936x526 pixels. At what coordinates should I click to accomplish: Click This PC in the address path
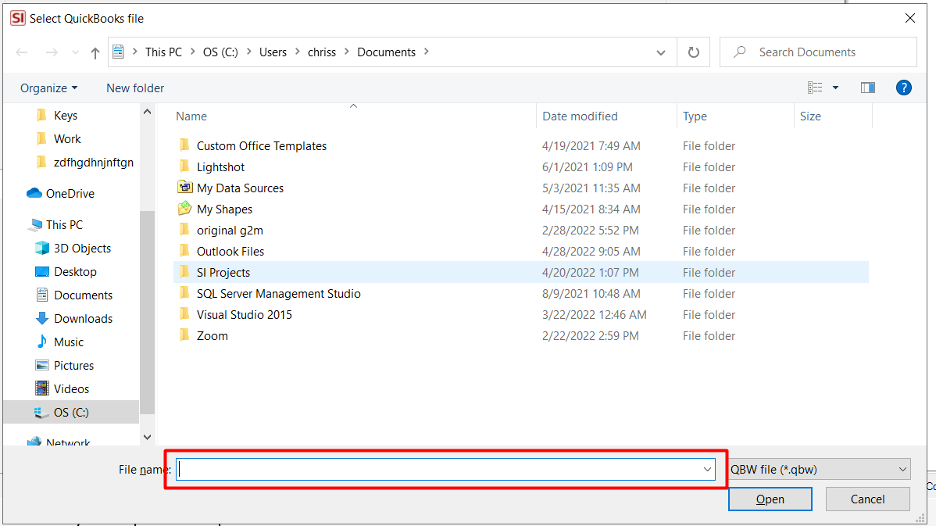(x=163, y=52)
